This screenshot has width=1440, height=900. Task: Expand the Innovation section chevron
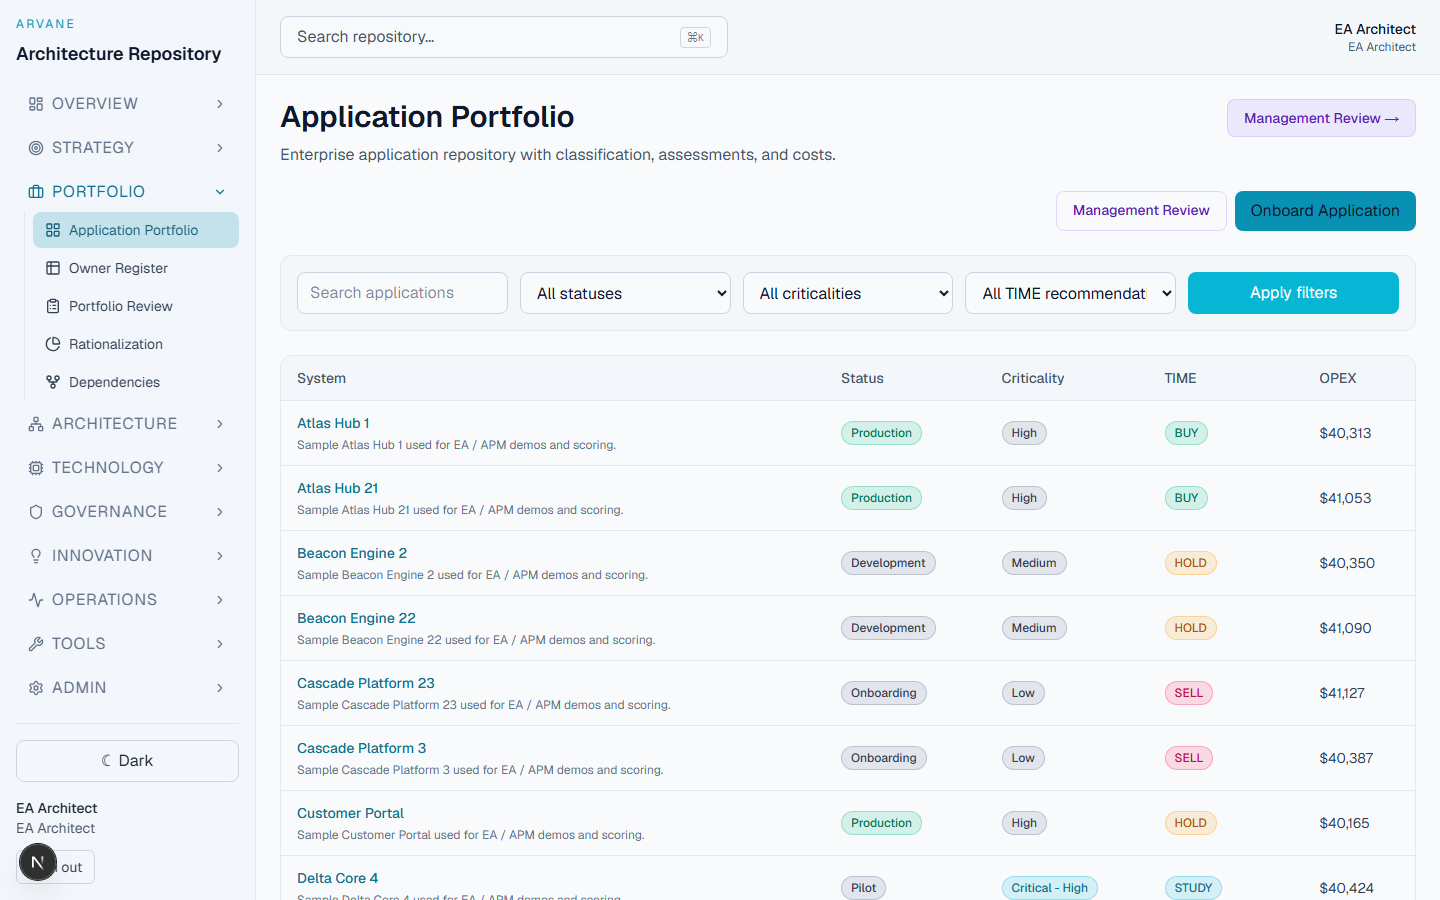click(x=220, y=556)
